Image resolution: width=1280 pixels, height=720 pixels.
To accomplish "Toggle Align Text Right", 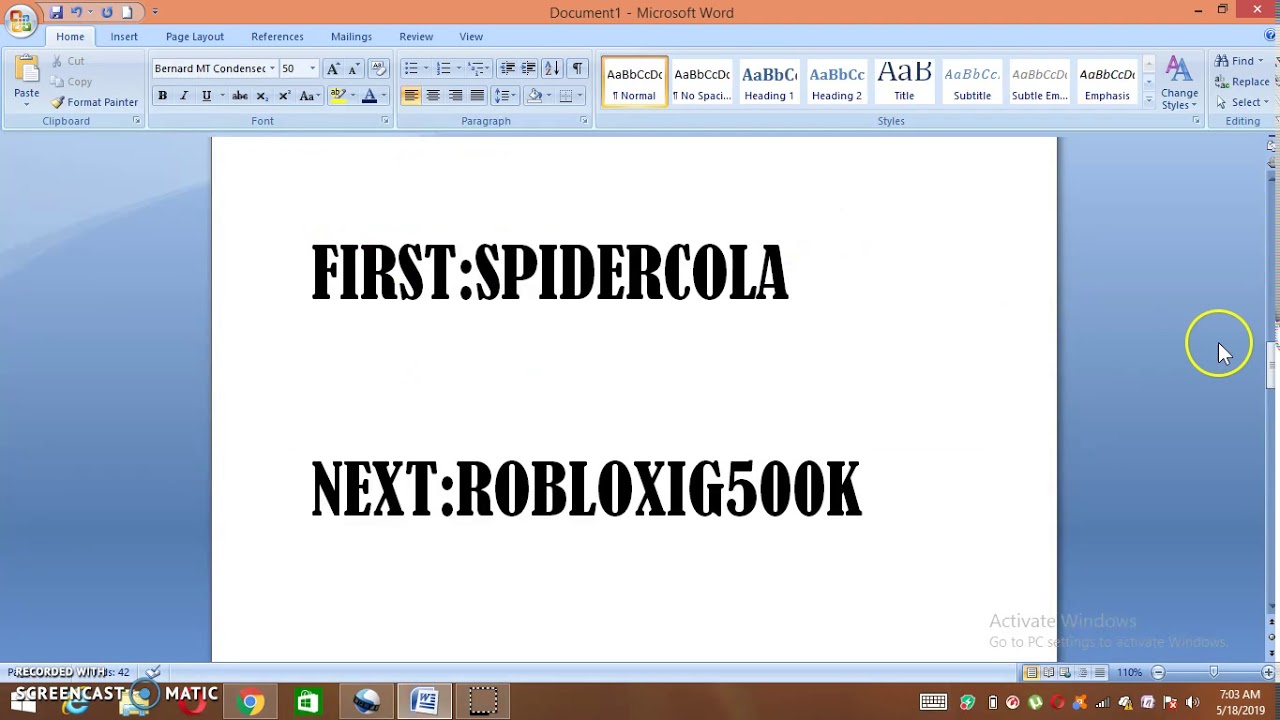I will (x=455, y=96).
